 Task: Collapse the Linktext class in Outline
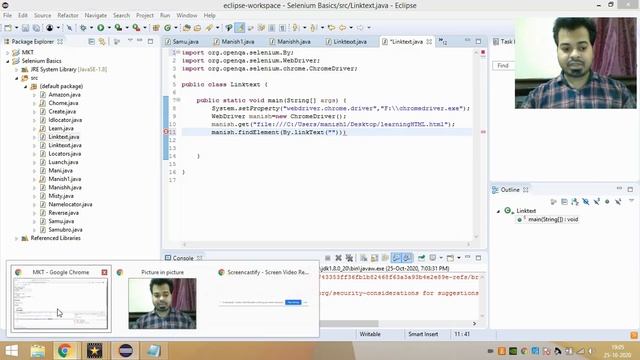point(498,211)
